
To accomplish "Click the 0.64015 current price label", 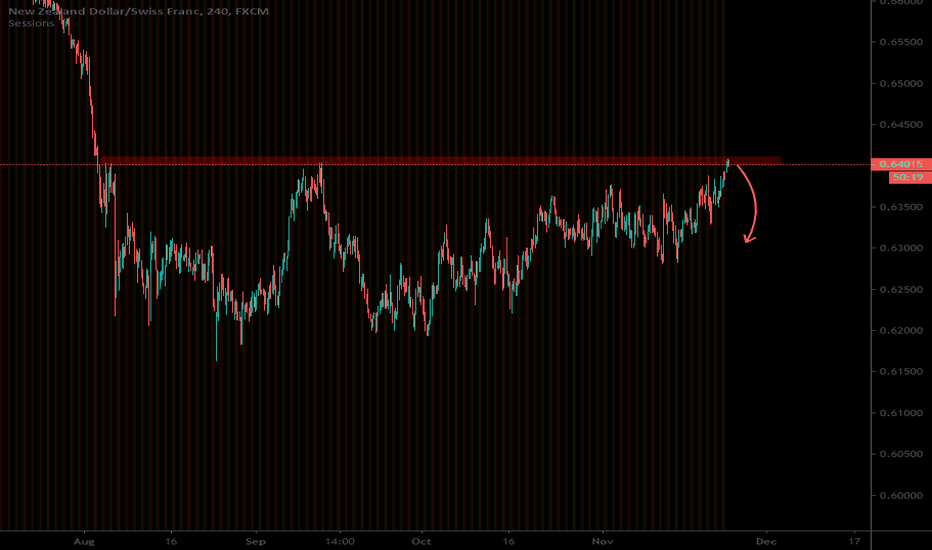I will pos(901,164).
